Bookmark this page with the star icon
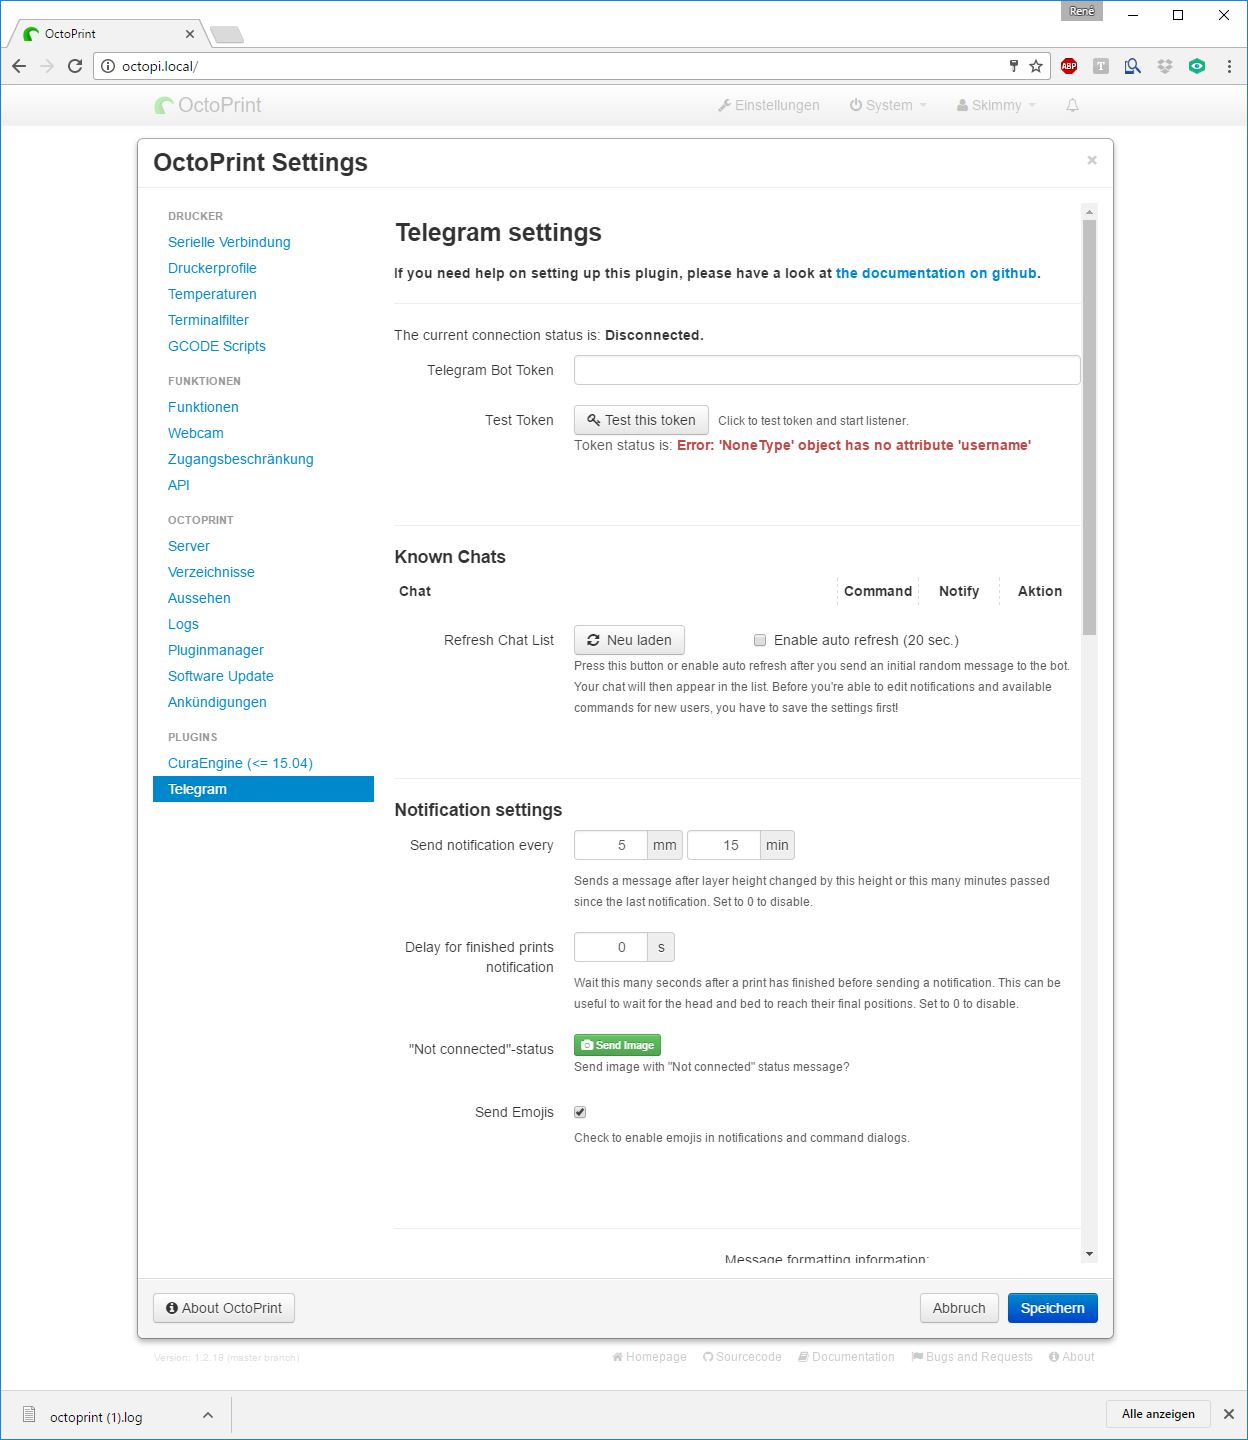Viewport: 1248px width, 1440px height. click(x=1036, y=66)
